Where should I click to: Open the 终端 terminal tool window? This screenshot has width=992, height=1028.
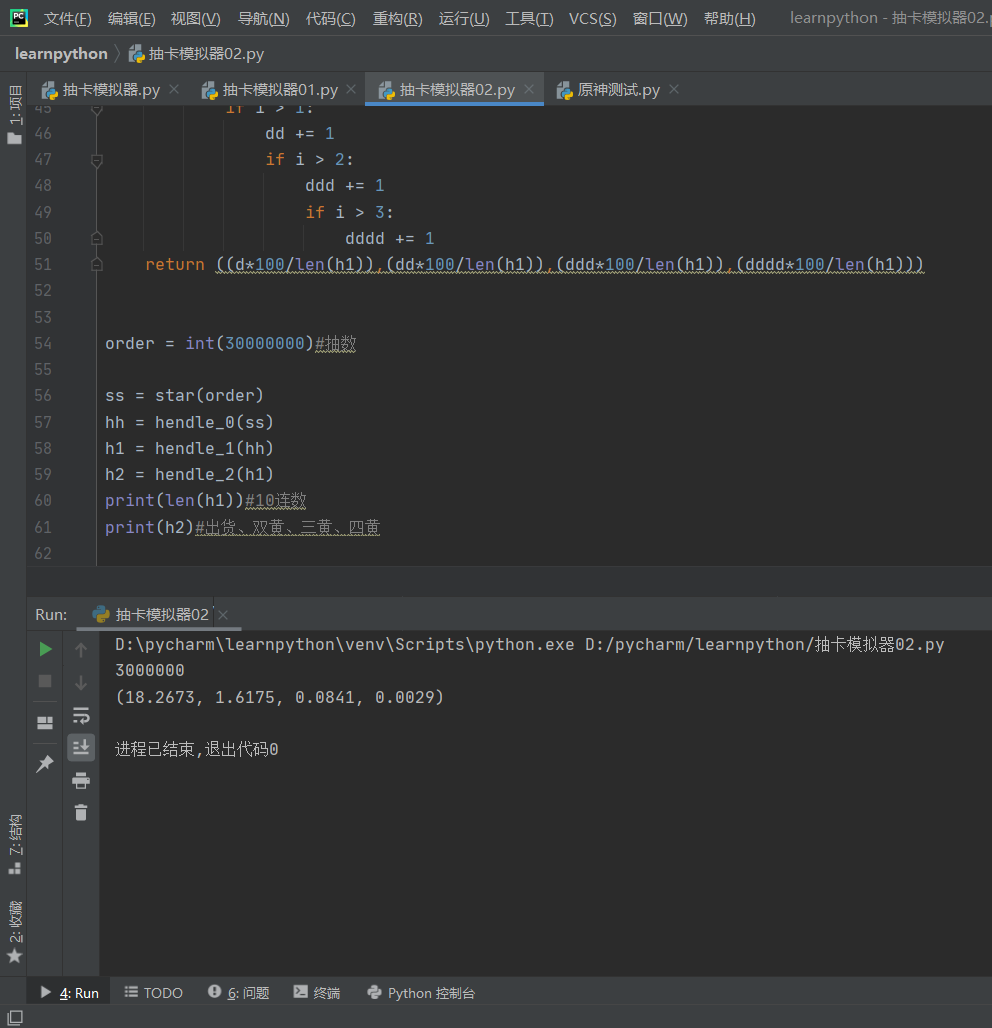(x=317, y=993)
